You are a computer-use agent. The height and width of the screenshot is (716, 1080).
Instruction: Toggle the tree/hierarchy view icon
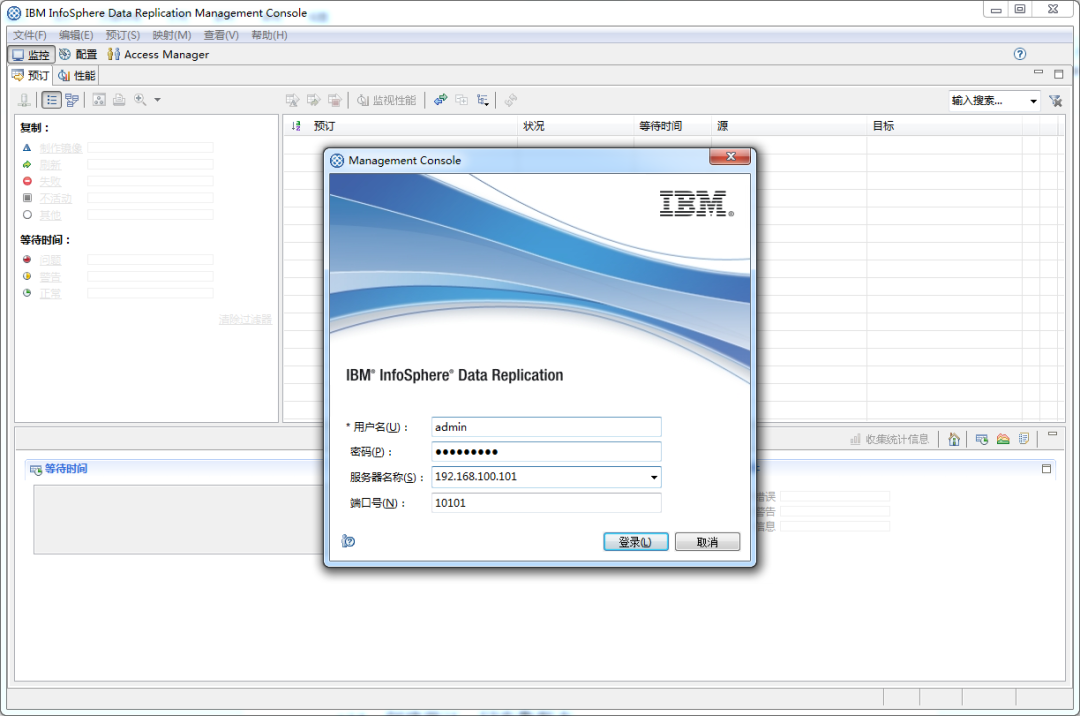(x=72, y=100)
